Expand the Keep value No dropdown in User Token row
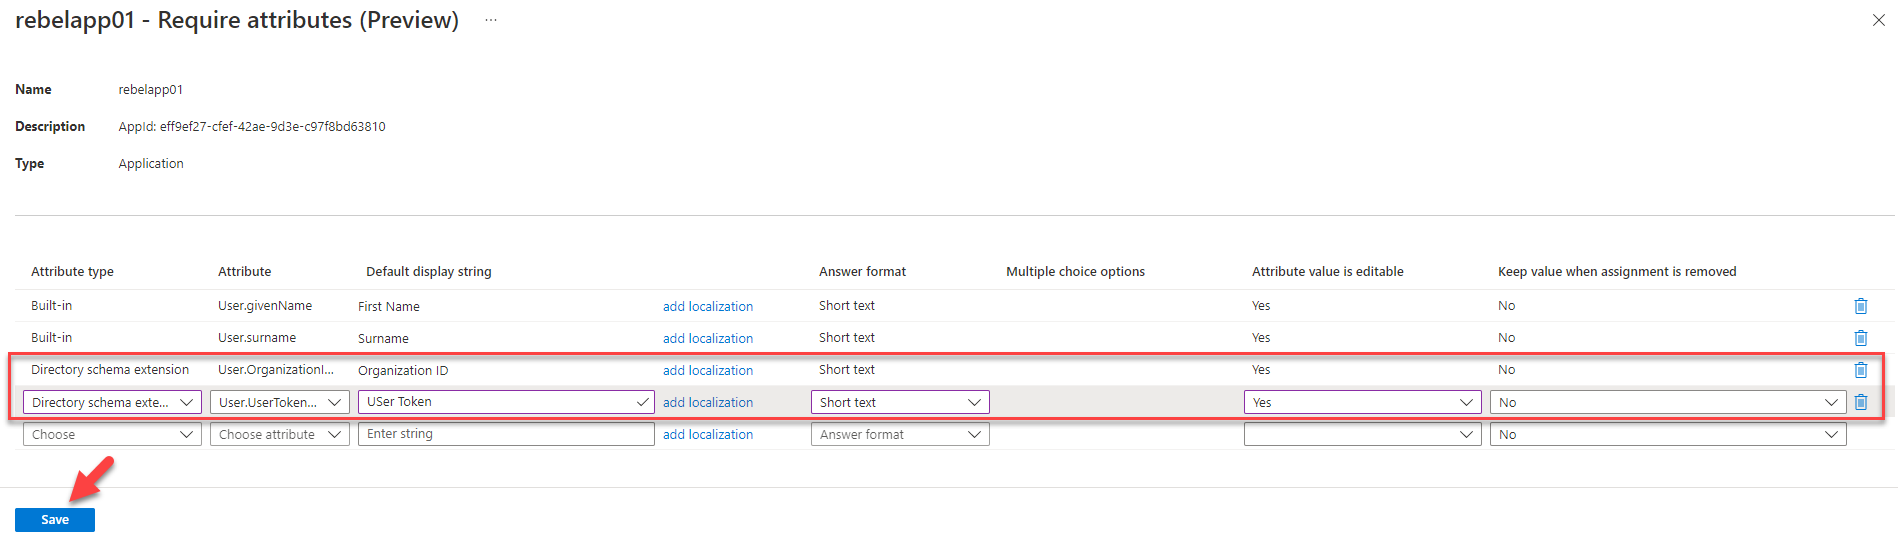The width and height of the screenshot is (1898, 542). pos(1668,402)
